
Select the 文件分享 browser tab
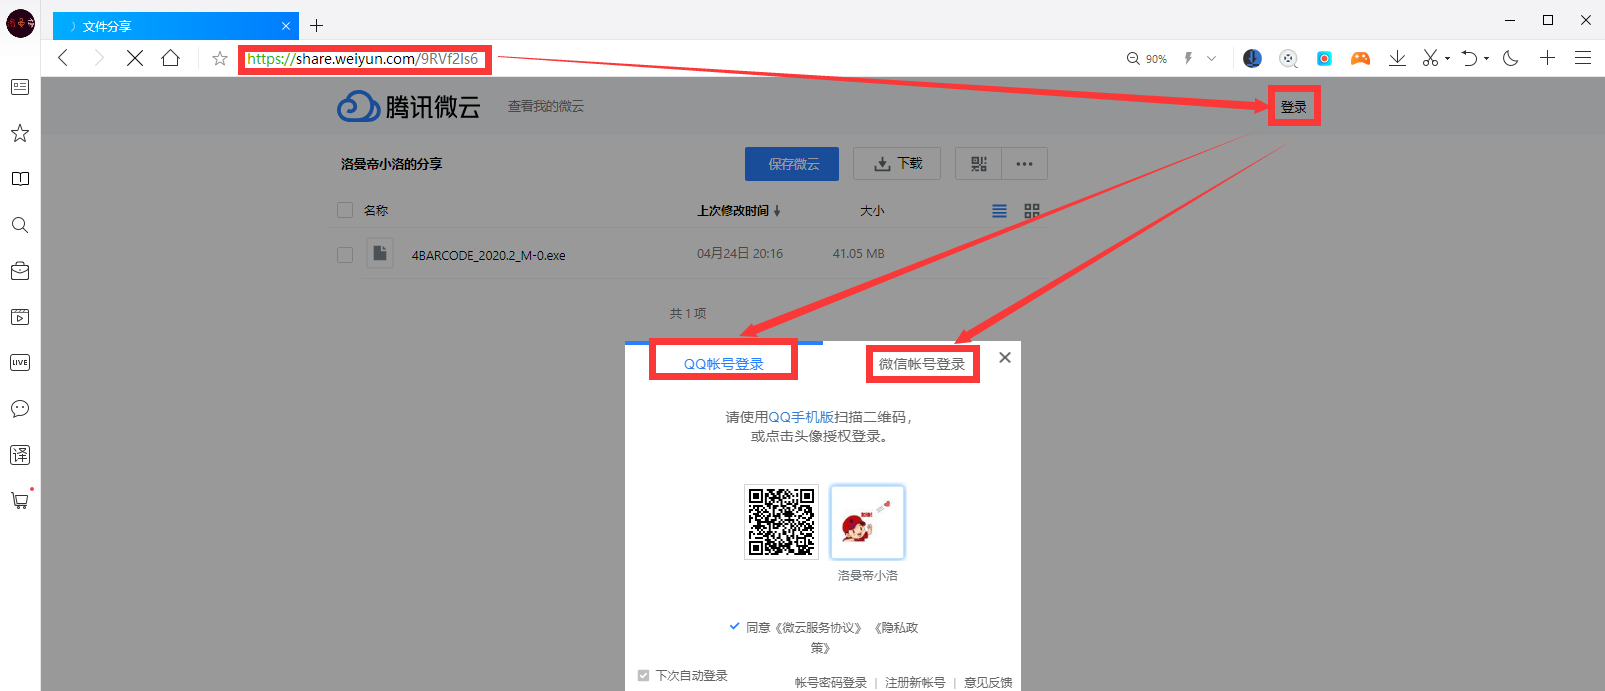click(x=175, y=26)
